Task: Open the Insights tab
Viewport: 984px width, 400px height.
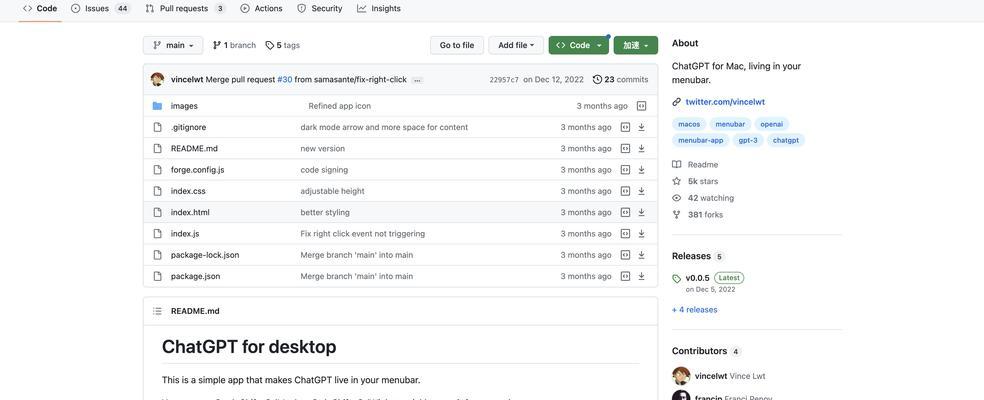Action: click(x=379, y=9)
